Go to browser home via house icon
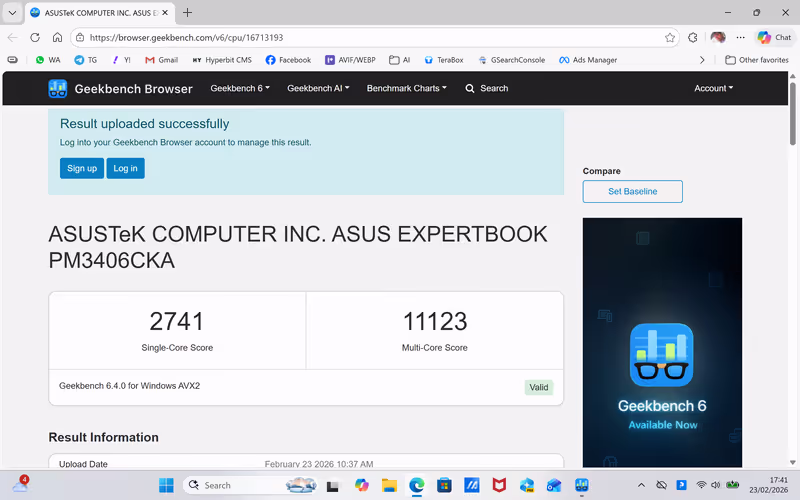Viewport: 800px width, 500px height. pyautogui.click(x=58, y=37)
